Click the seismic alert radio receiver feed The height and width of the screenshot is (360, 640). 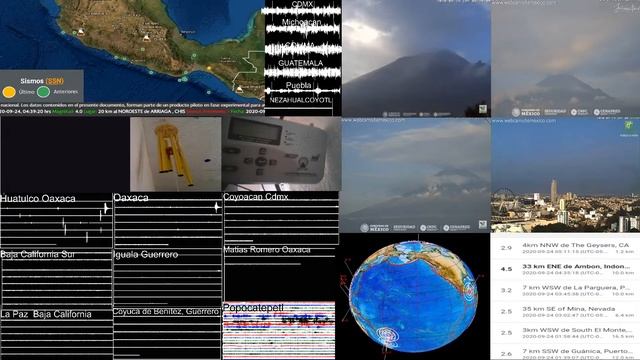(282, 154)
